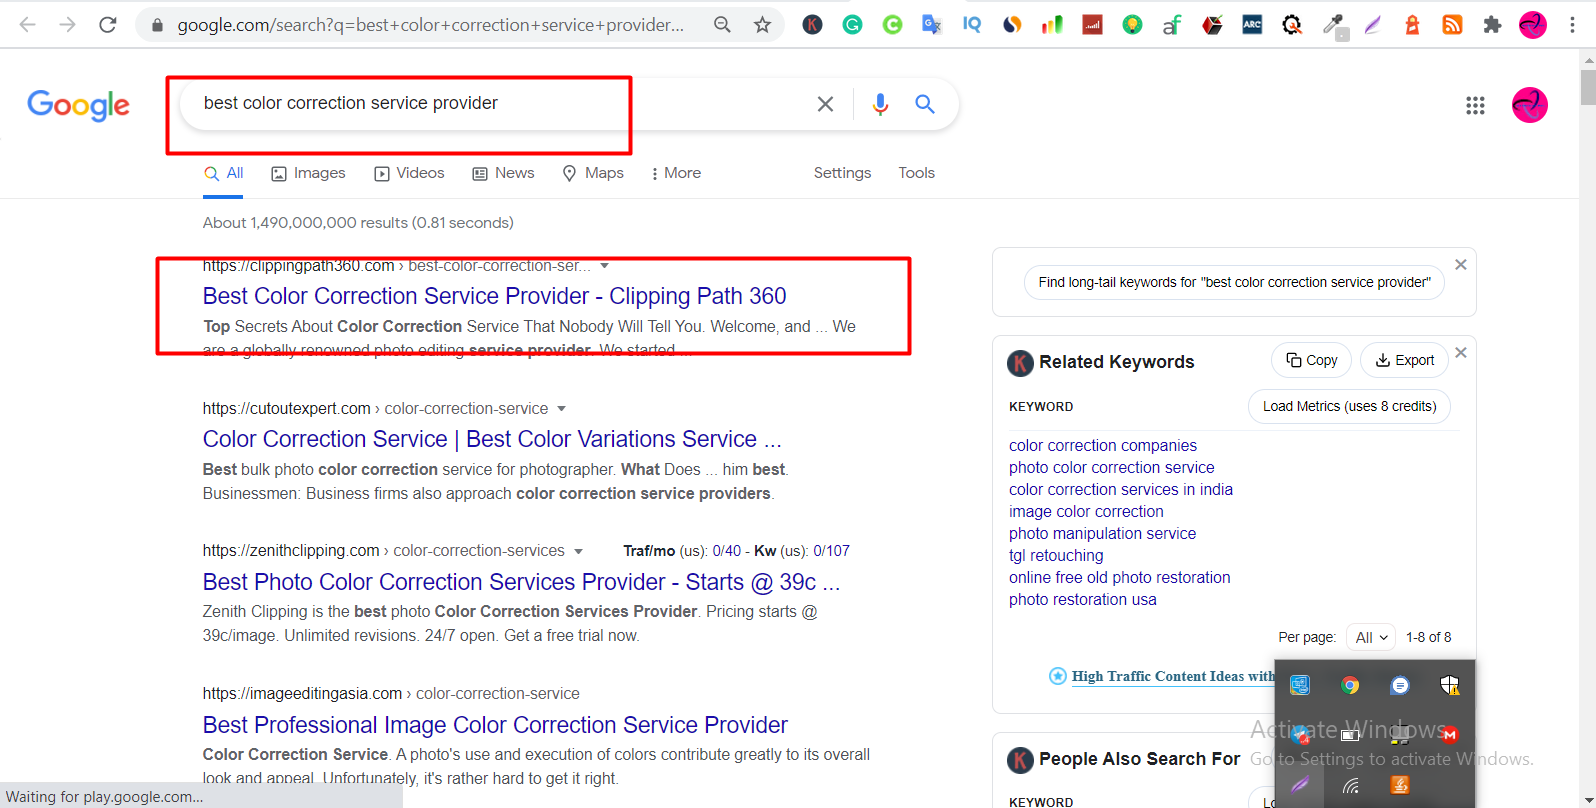Open the SimilarWeb extension
1596x808 pixels.
[x=1012, y=25]
